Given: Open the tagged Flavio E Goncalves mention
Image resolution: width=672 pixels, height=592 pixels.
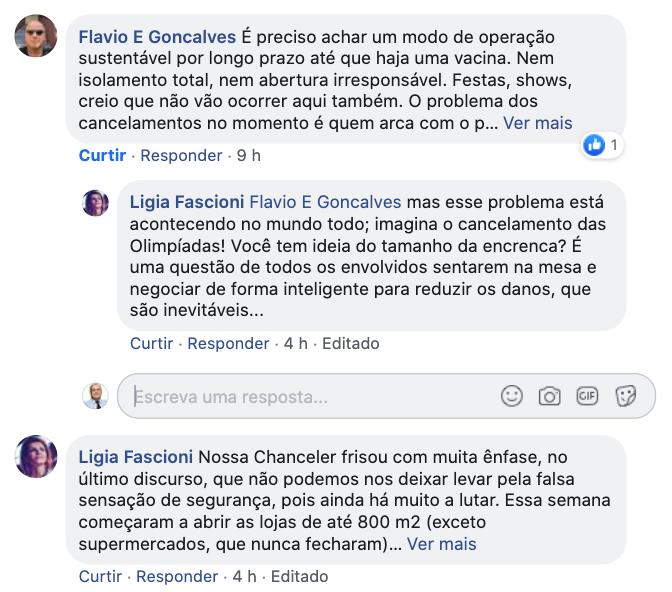Looking at the screenshot, I should [325, 201].
